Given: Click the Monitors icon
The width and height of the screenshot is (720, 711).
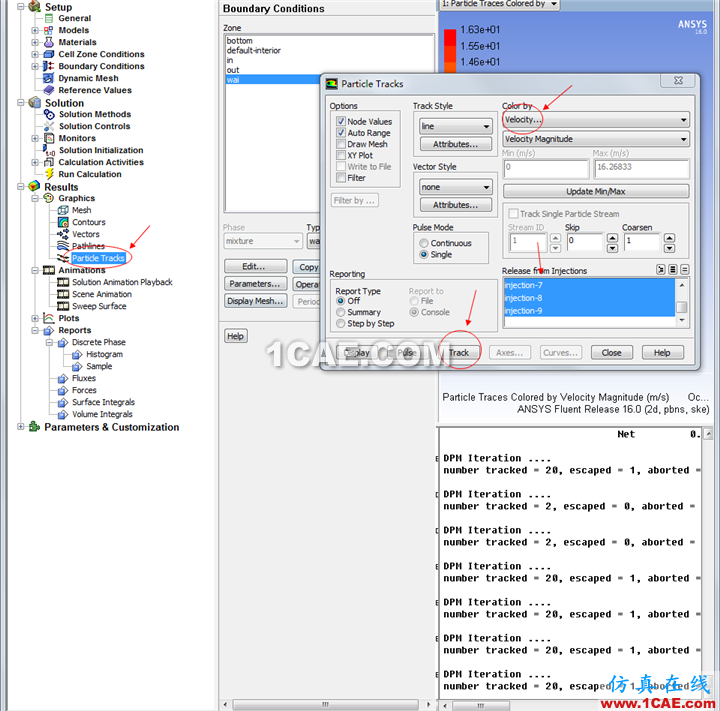Looking at the screenshot, I should [49, 138].
